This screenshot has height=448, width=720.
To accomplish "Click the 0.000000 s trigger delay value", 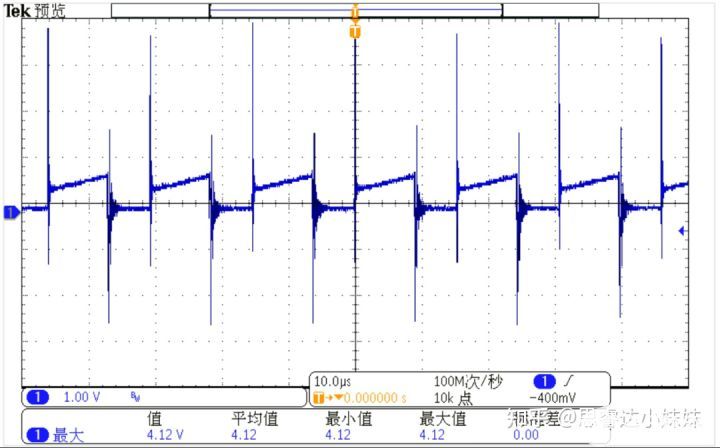I will click(x=375, y=398).
